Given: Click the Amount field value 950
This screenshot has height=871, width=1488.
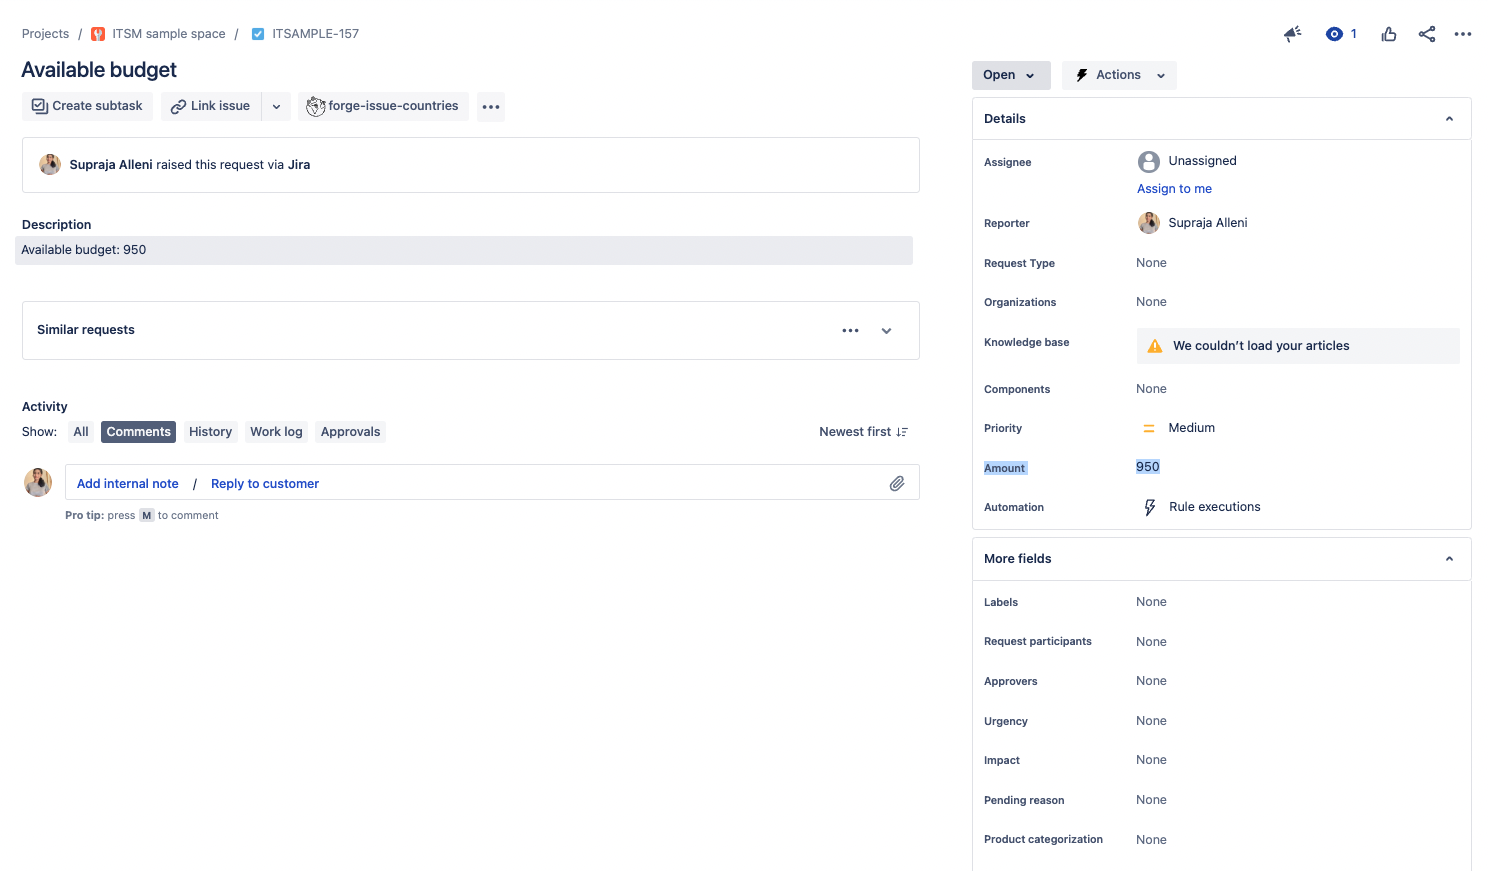Looking at the screenshot, I should pyautogui.click(x=1146, y=466).
